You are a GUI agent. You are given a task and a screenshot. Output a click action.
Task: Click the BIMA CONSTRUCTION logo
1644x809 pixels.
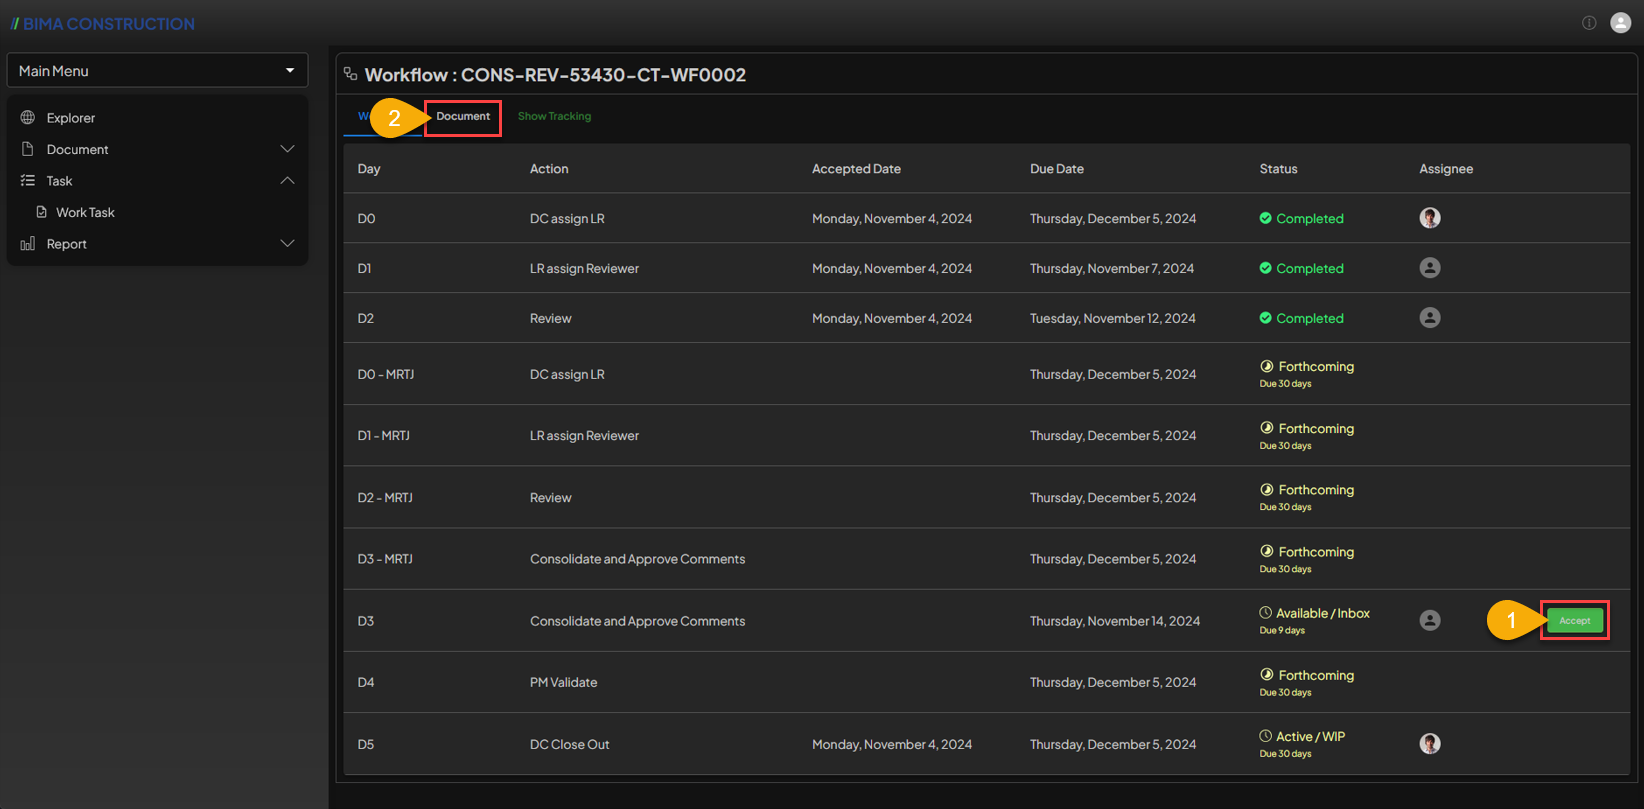click(103, 24)
